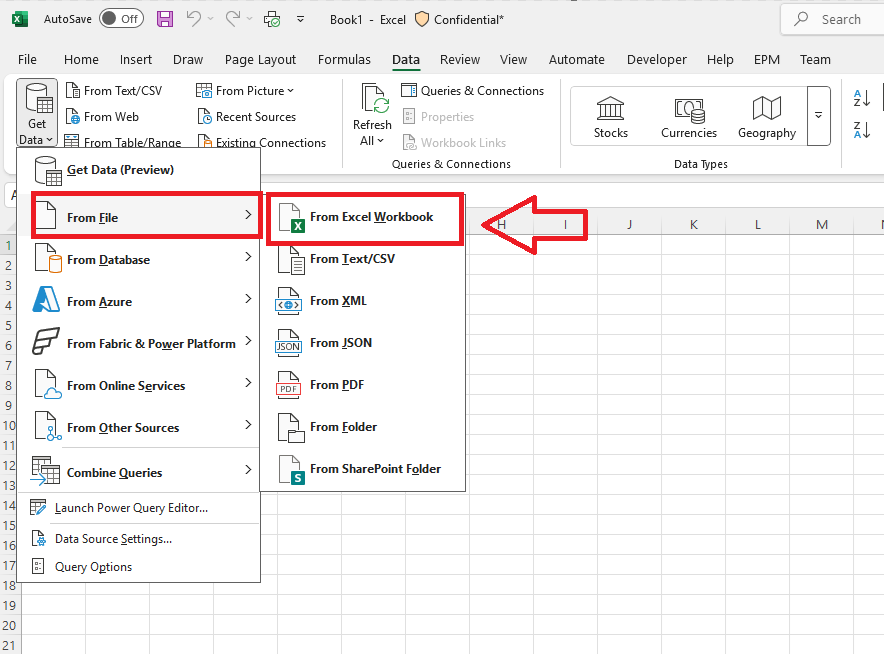Image resolution: width=884 pixels, height=654 pixels.
Task: Open the Page Layout tab
Action: click(x=260, y=59)
